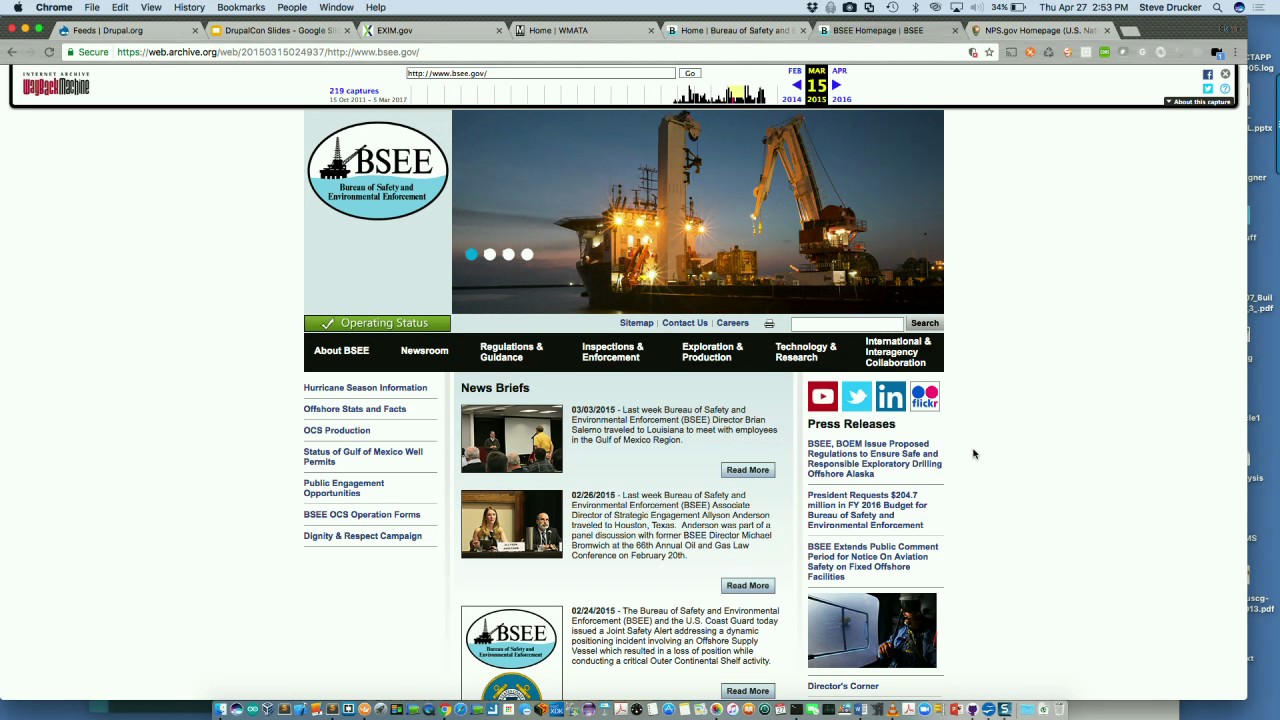1280x720 pixels.
Task: Click the Wayback URL input field
Action: (541, 73)
